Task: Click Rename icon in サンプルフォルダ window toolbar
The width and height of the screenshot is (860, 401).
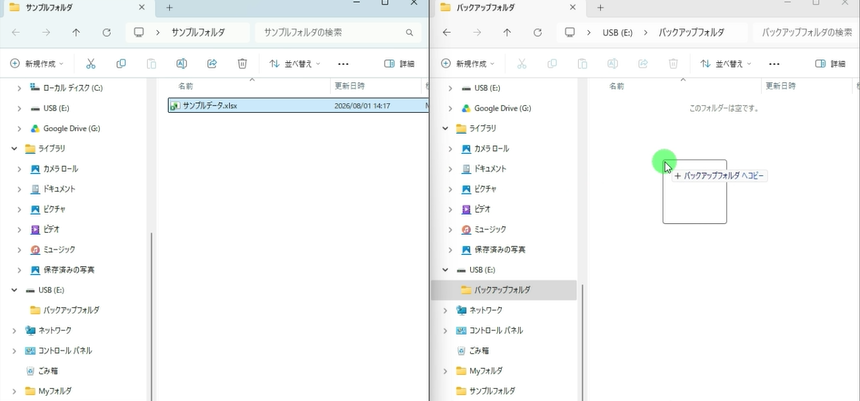Action: pos(182,64)
